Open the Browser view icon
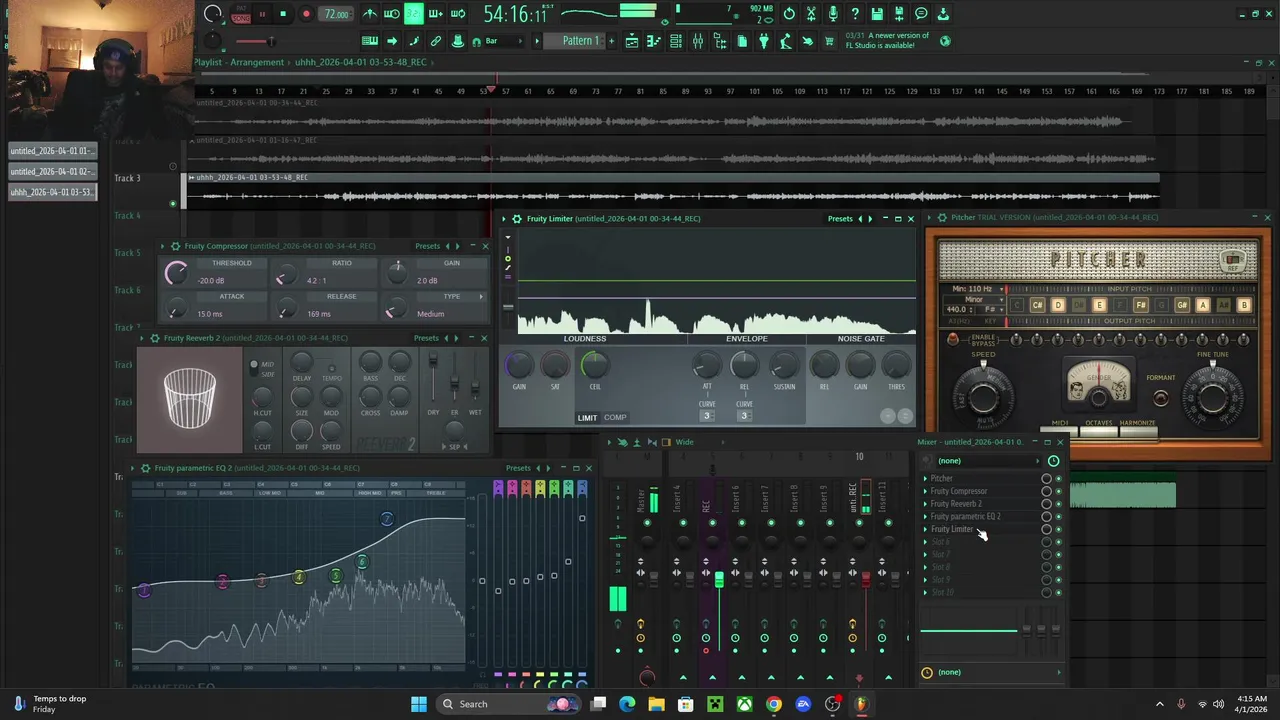The image size is (1280, 720). [720, 41]
